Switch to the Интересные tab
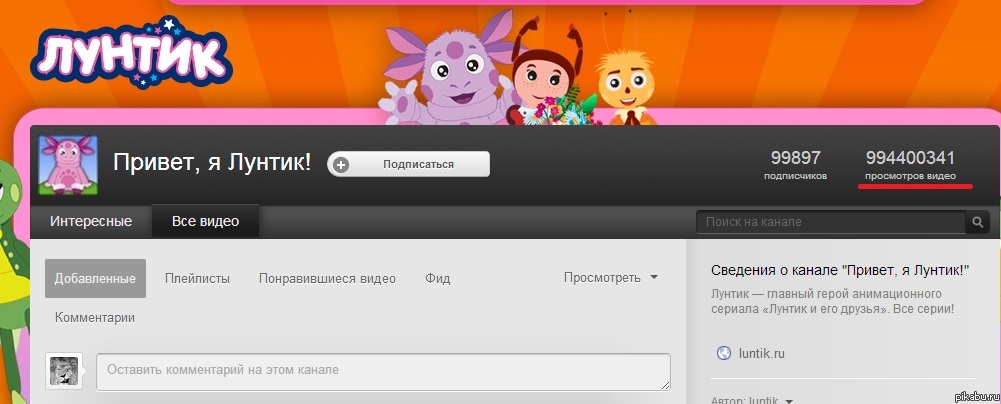The height and width of the screenshot is (404, 1001). 91,221
